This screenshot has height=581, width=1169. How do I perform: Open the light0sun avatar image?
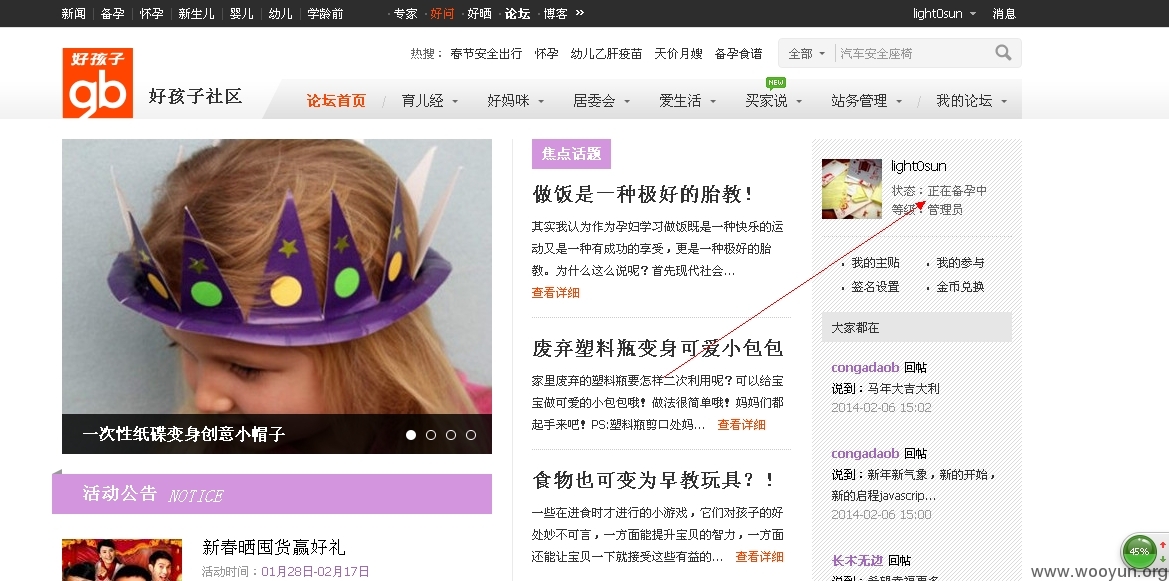coord(851,189)
